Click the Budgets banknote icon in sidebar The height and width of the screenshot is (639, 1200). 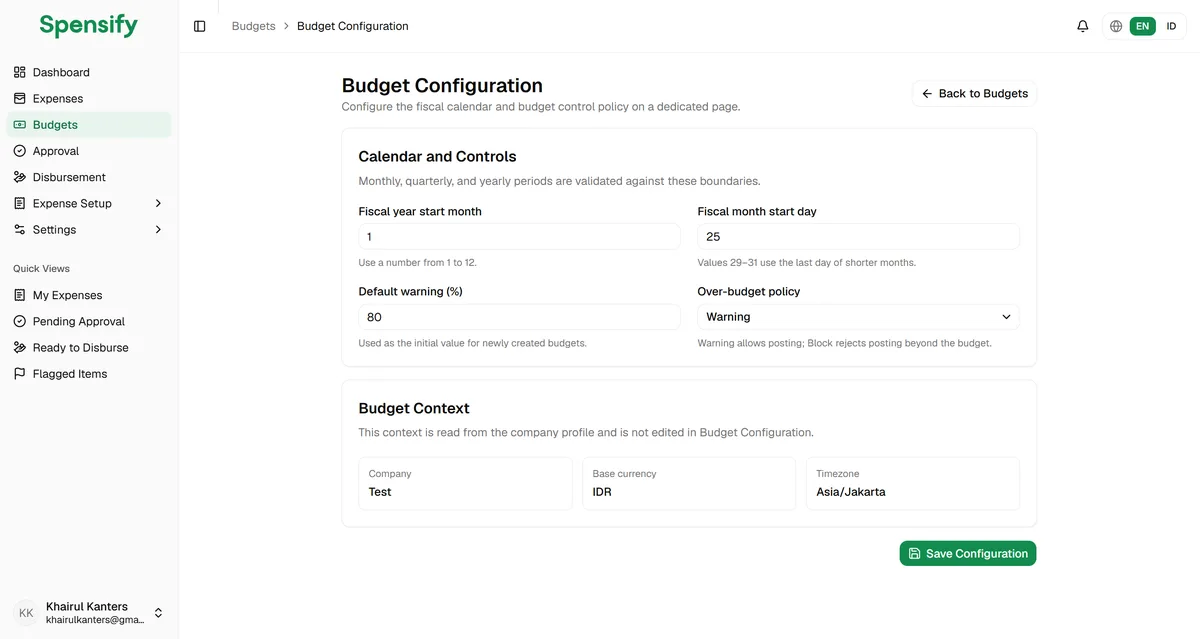tap(20, 125)
